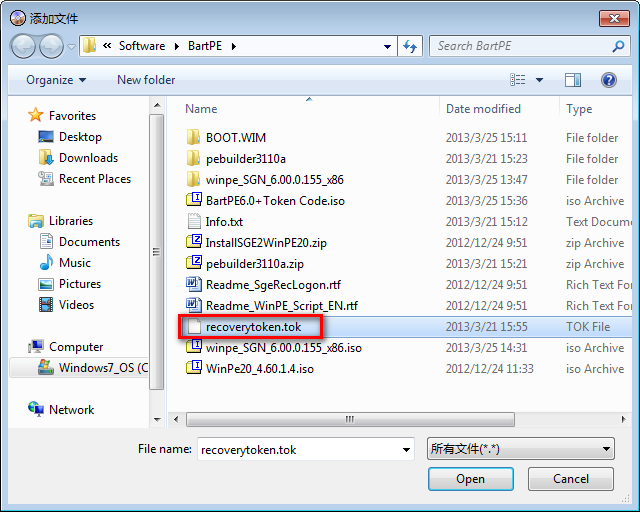
Task: Click the refresh button beside address bar
Action: (x=410, y=46)
